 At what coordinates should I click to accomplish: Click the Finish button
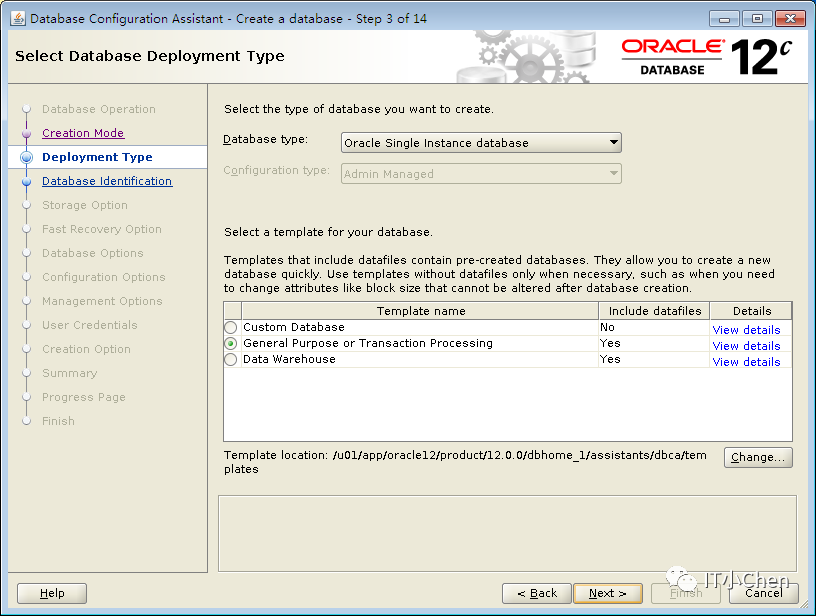coord(686,593)
